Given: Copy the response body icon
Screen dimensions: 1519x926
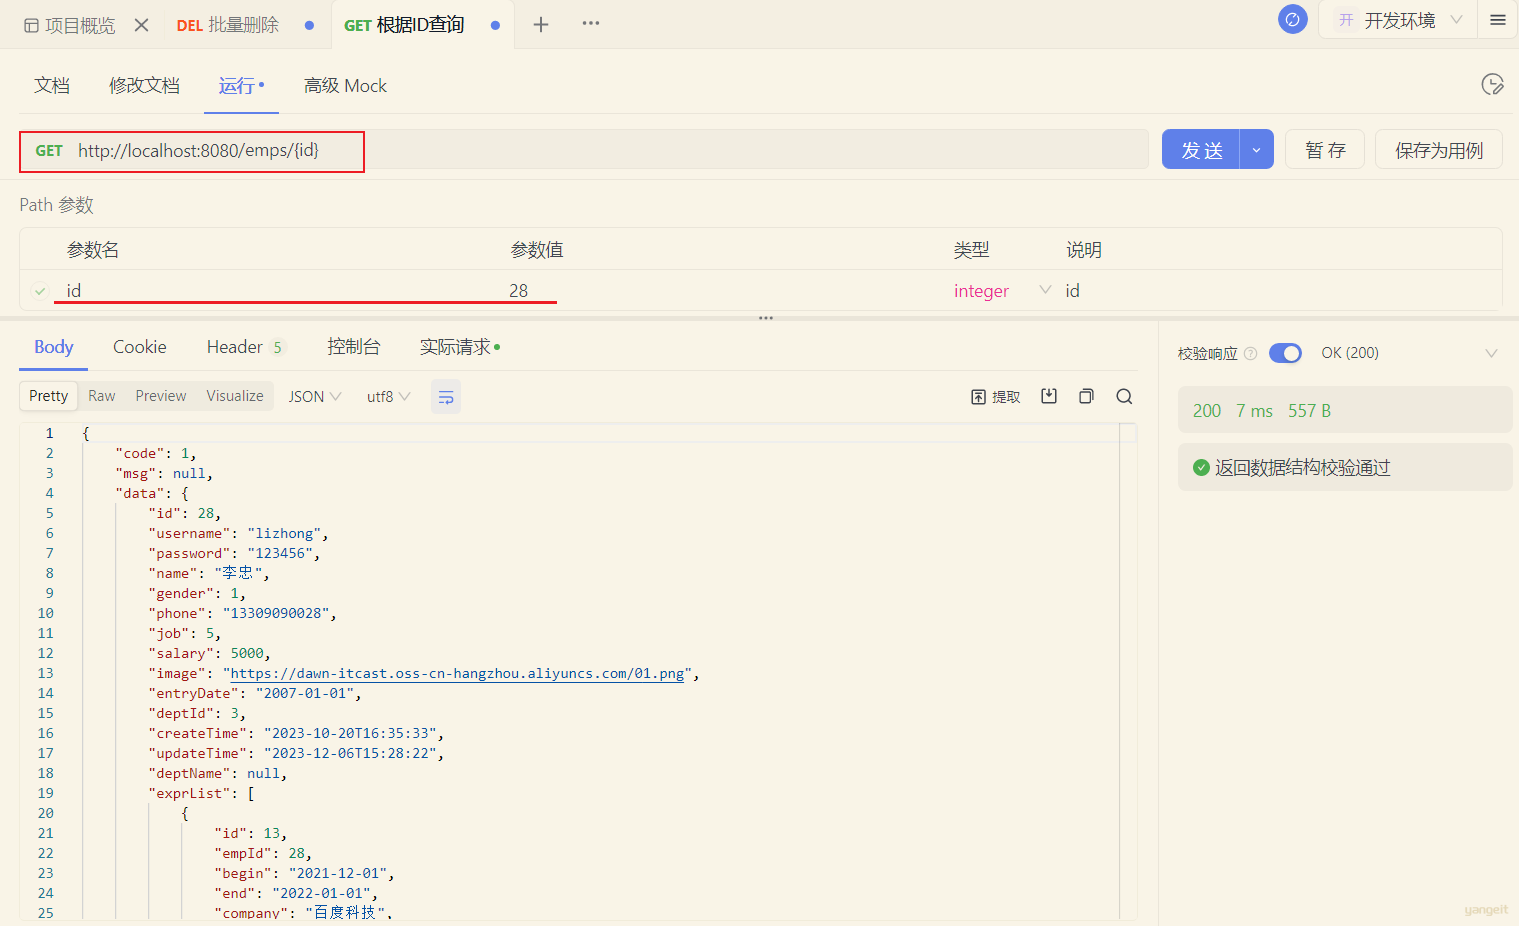Looking at the screenshot, I should tap(1086, 396).
